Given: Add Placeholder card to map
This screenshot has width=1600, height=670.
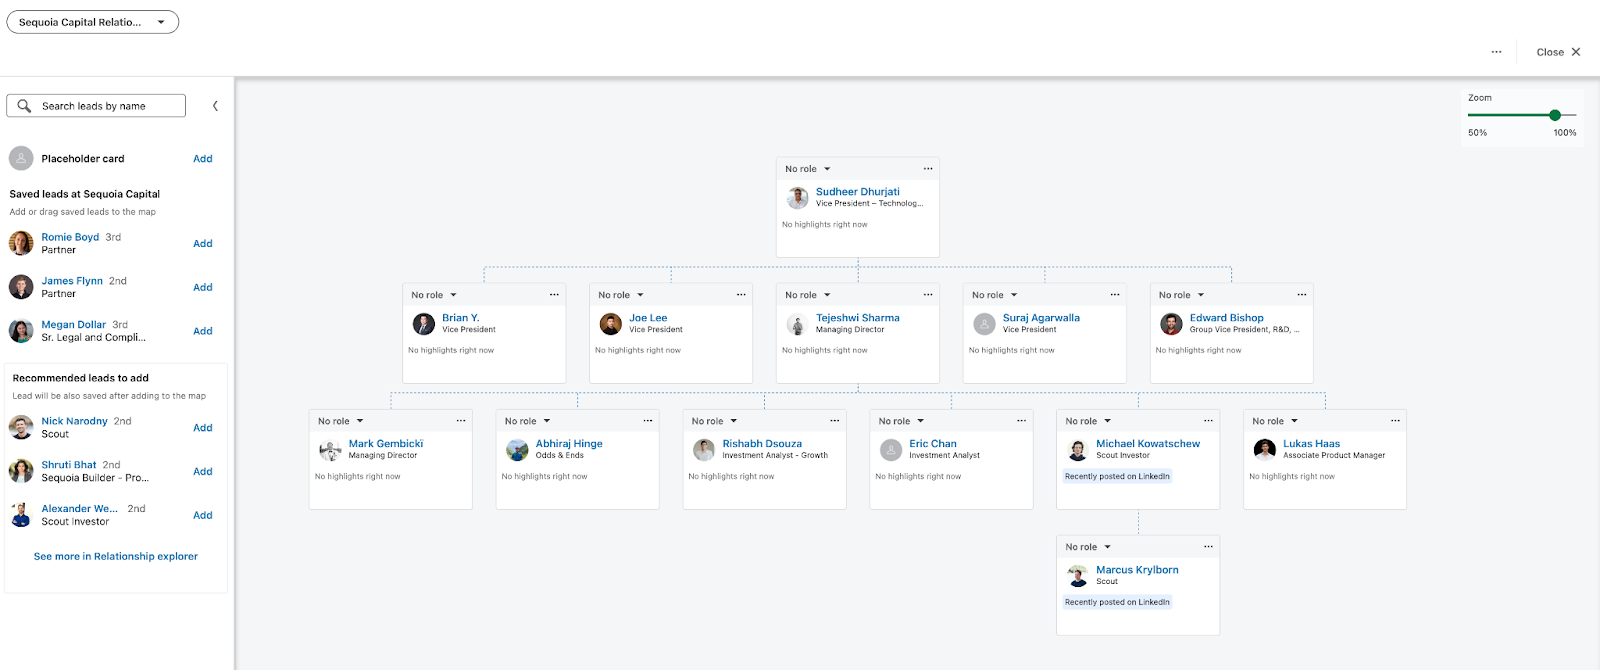Looking at the screenshot, I should coord(203,159).
